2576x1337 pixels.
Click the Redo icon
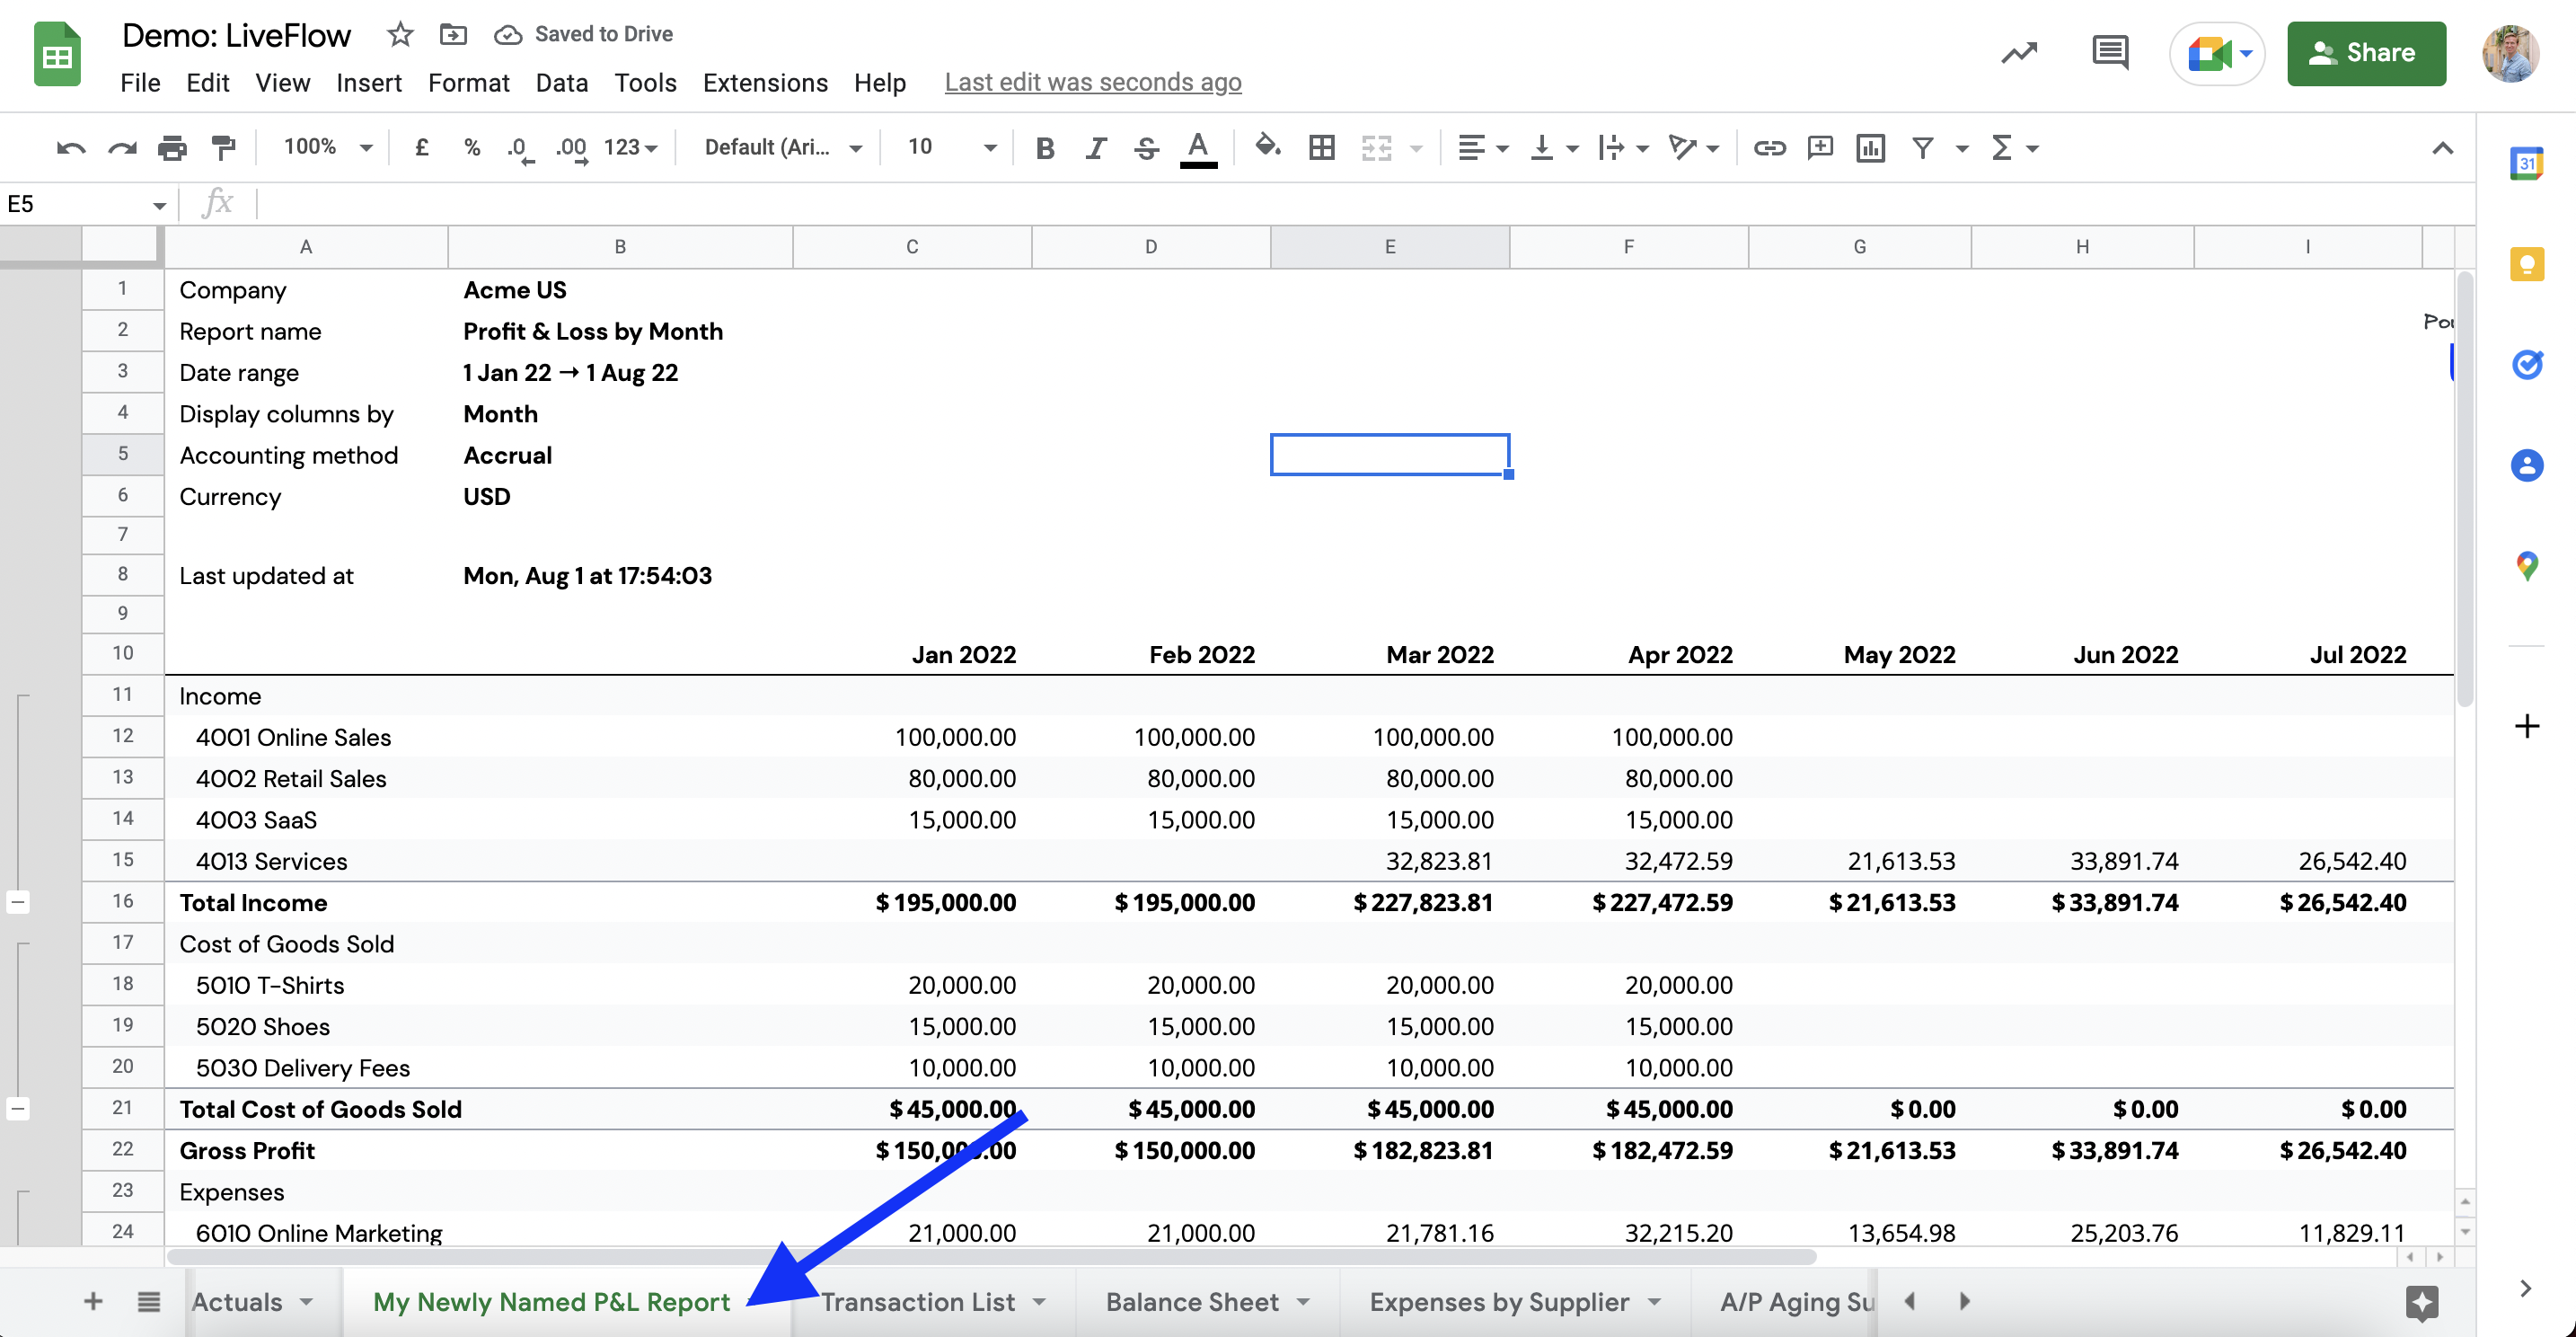pos(122,148)
